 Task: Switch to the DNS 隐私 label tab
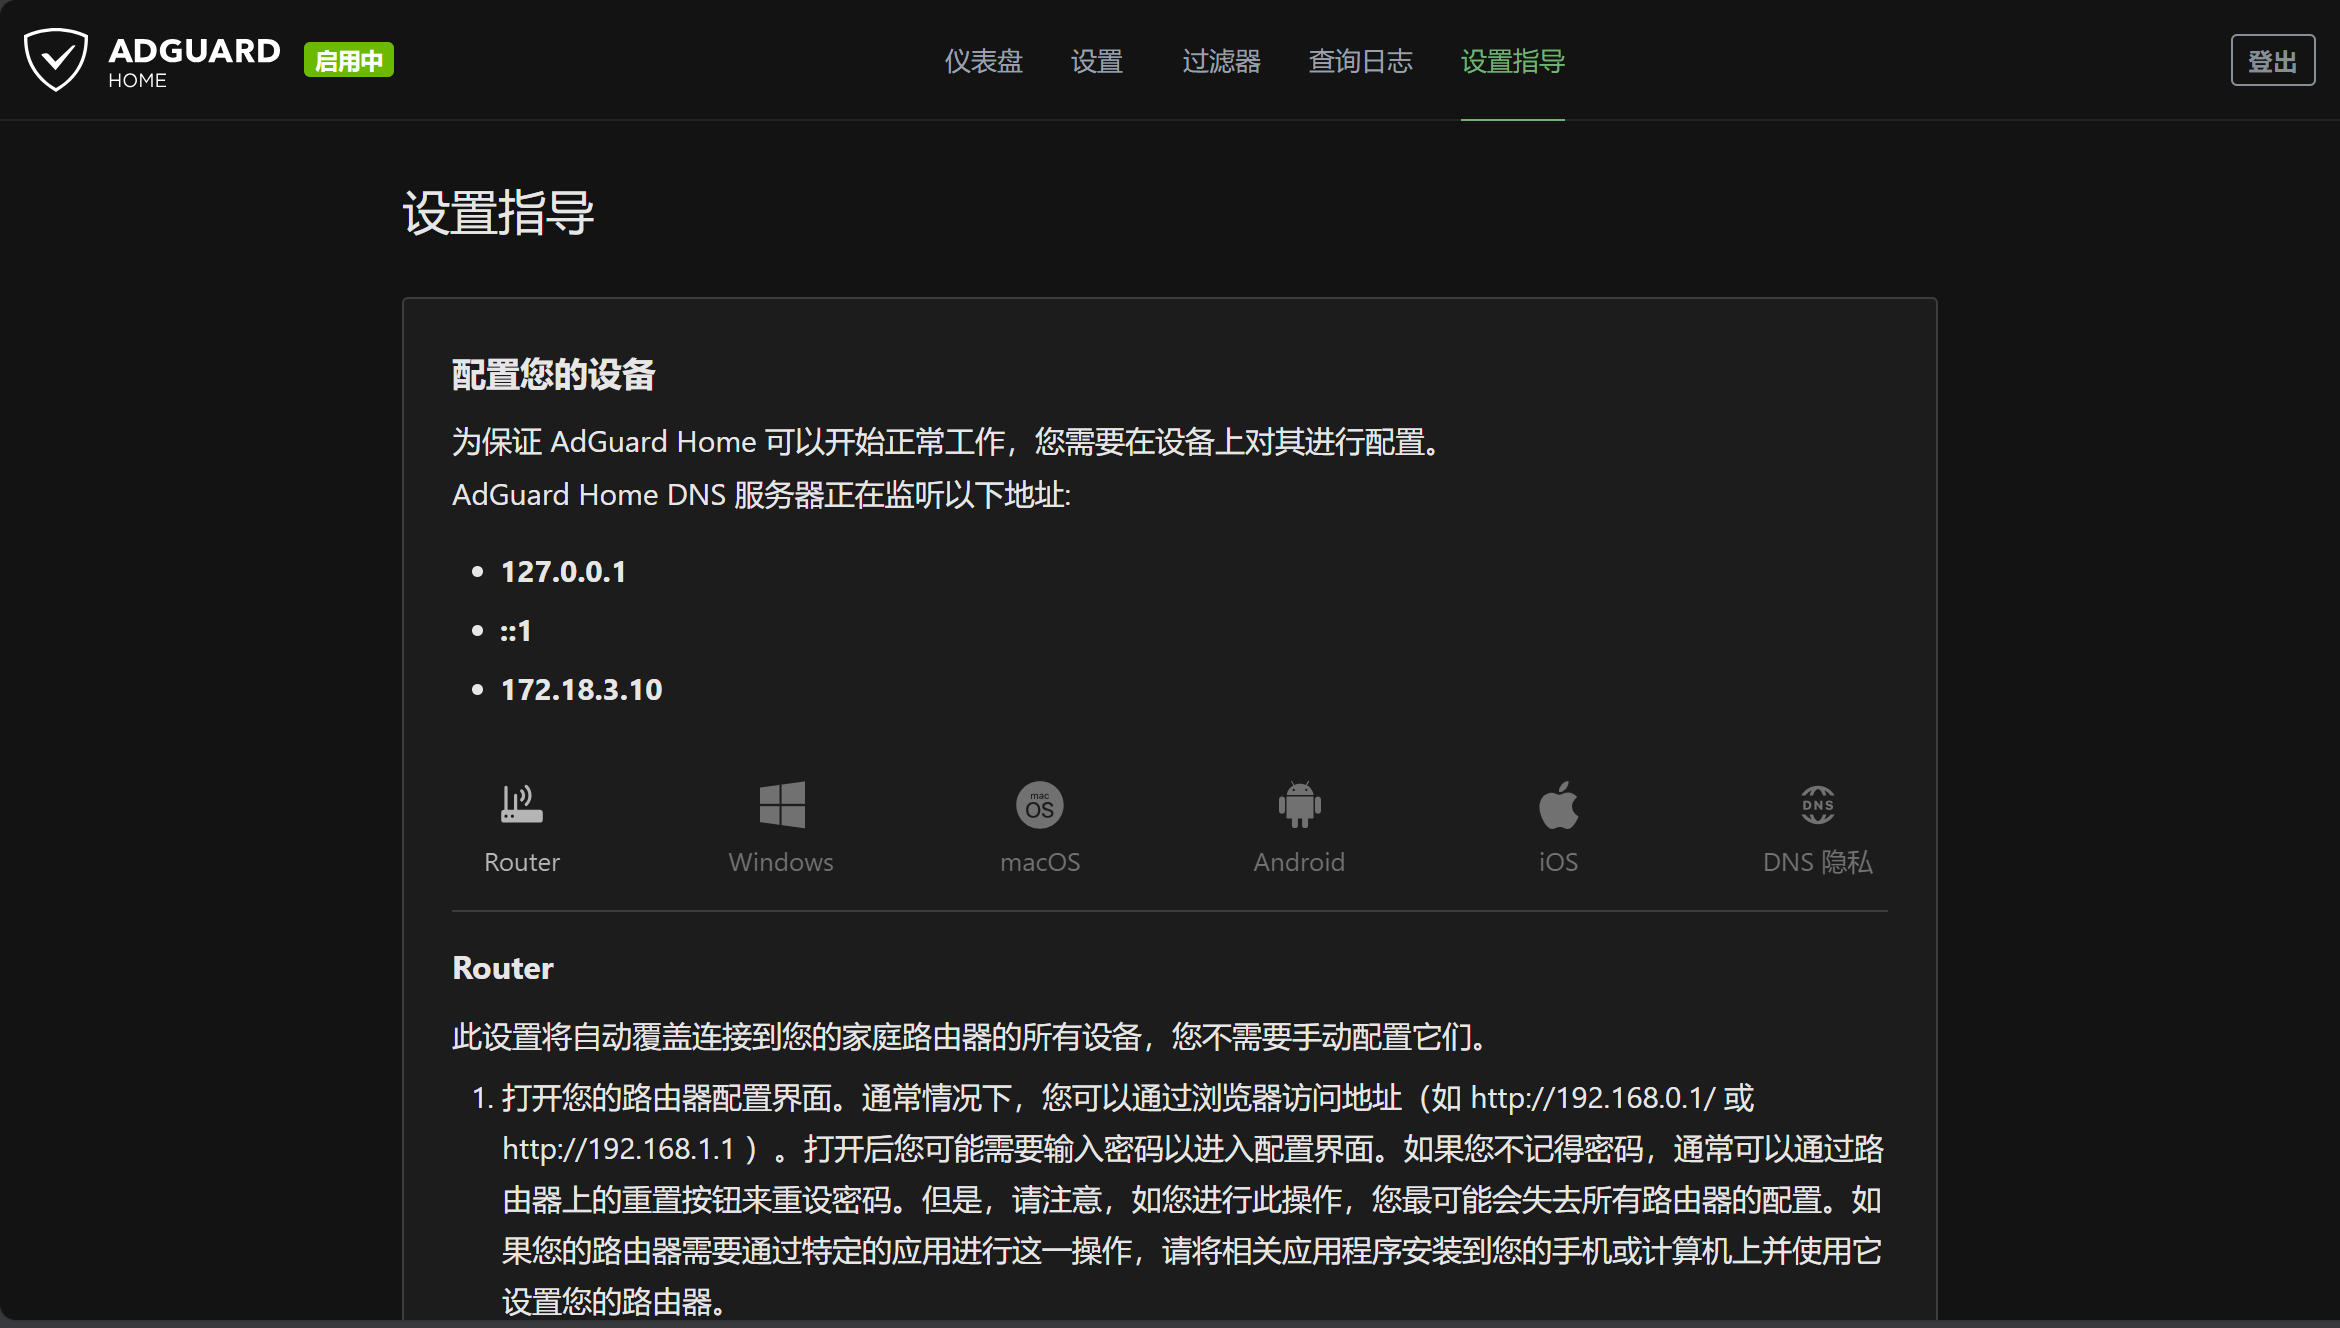1817,862
